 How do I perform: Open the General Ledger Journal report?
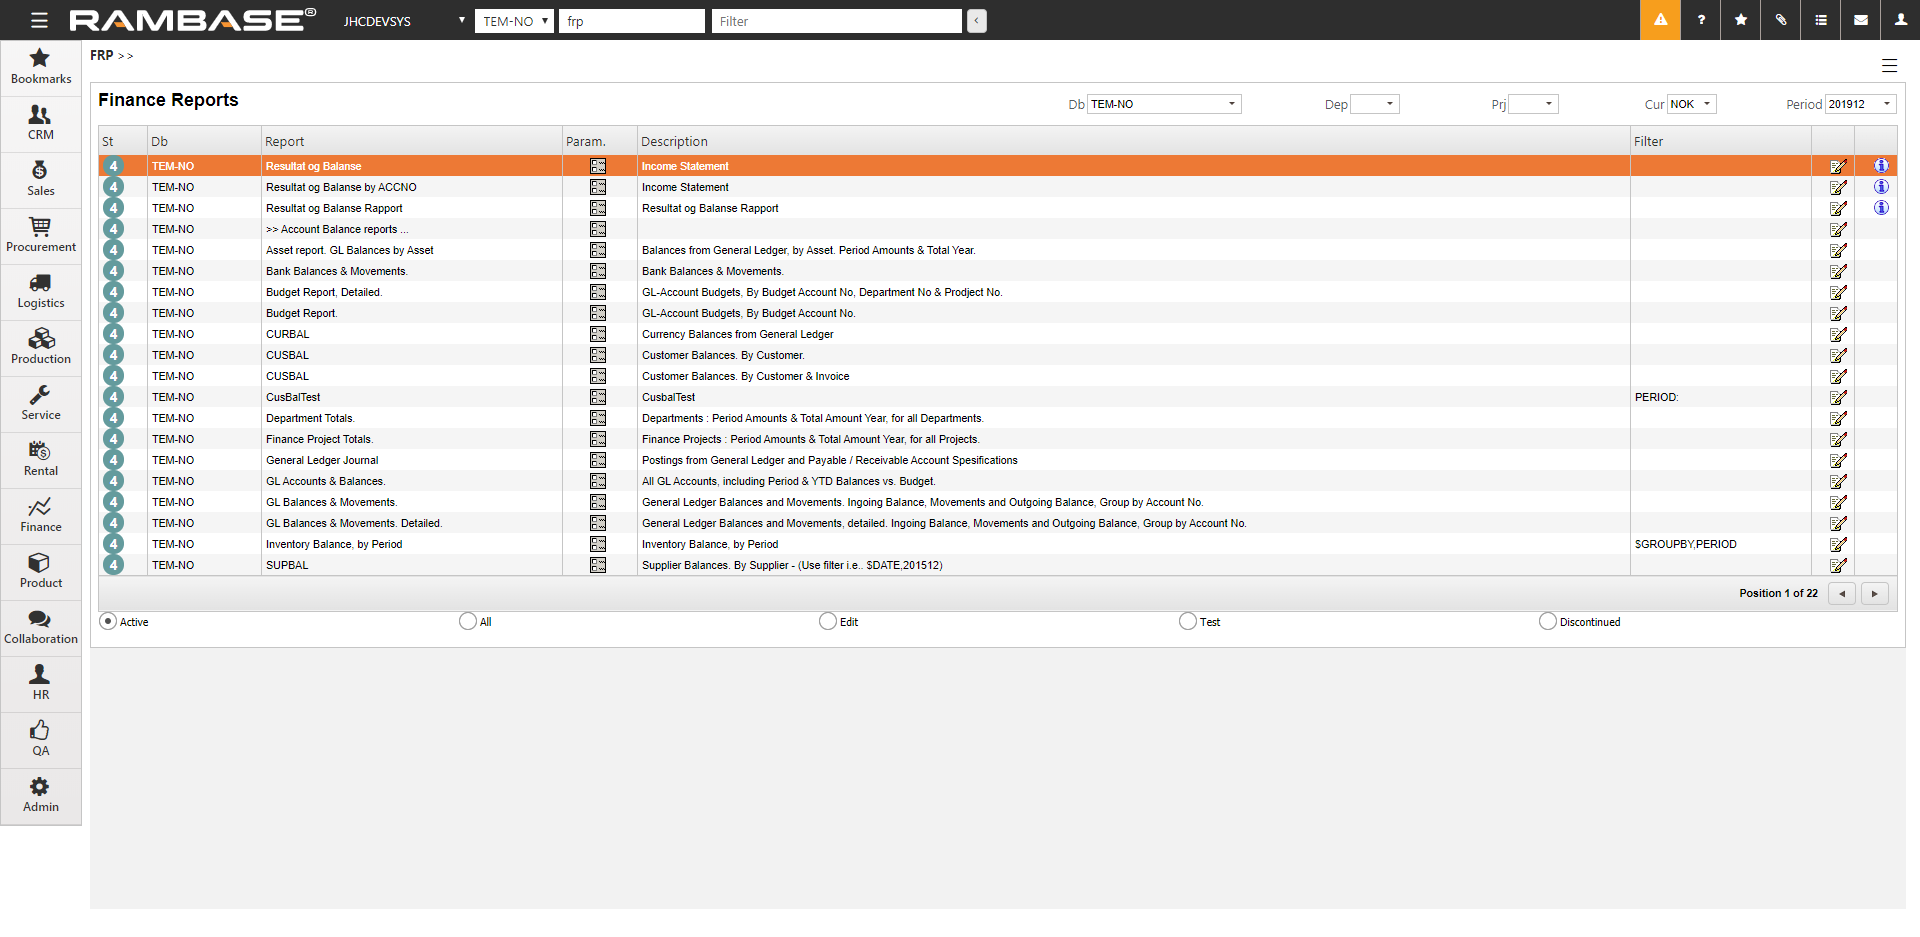[322, 460]
